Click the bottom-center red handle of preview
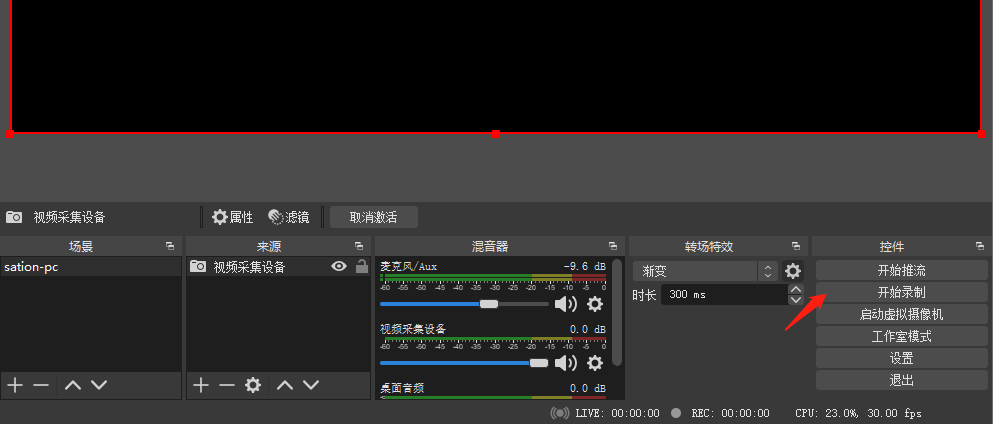The image size is (993, 424). 496,134
